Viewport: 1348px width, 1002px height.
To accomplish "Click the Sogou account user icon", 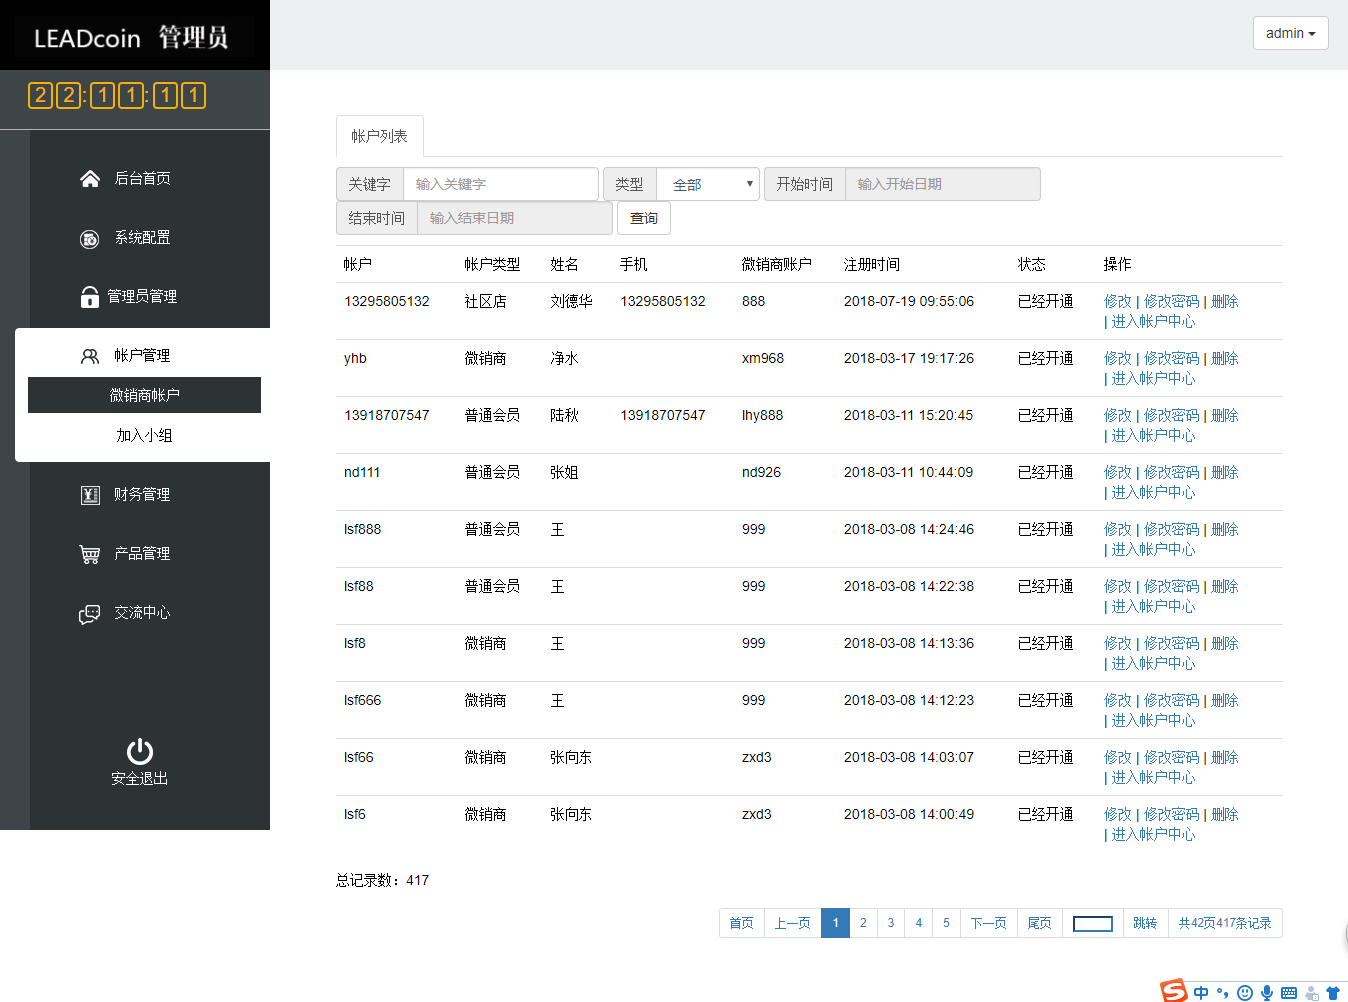I will [1311, 992].
